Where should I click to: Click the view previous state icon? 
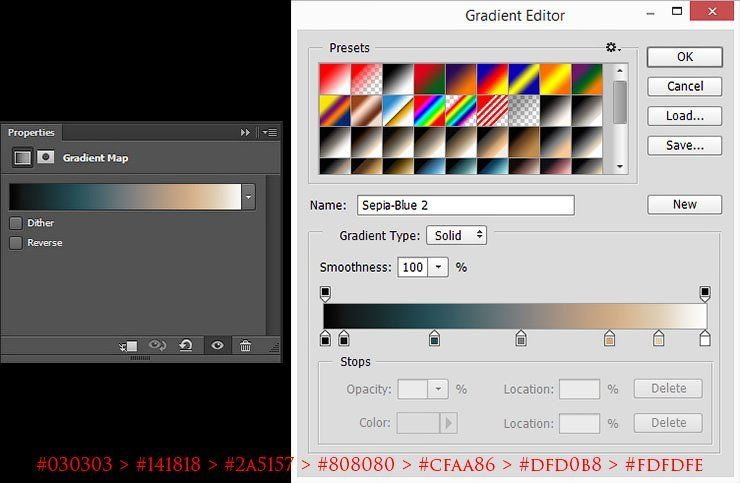pyautogui.click(x=157, y=346)
